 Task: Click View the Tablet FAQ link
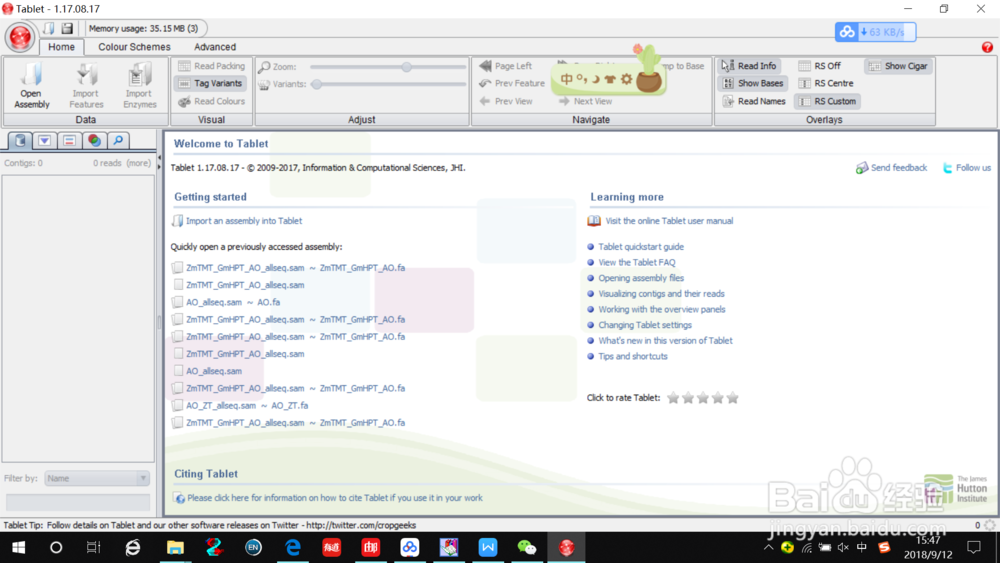point(636,262)
